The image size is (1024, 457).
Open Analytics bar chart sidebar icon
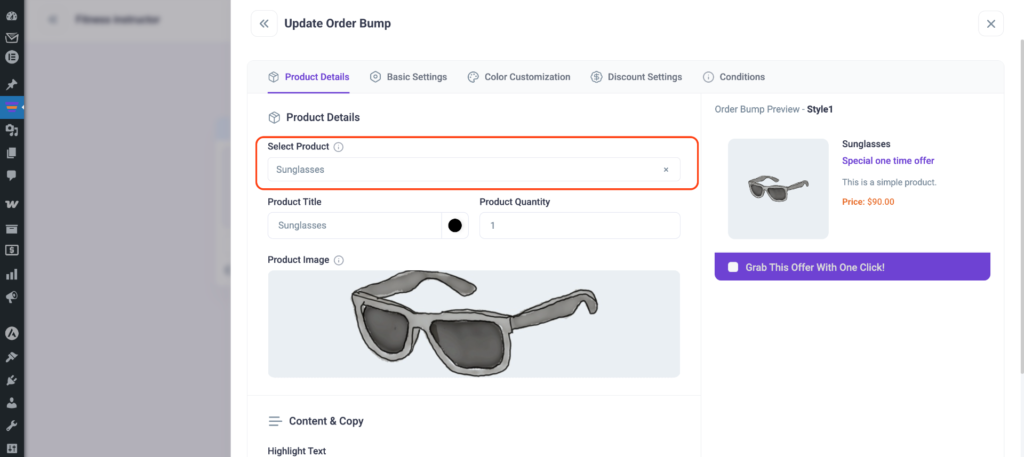11,274
